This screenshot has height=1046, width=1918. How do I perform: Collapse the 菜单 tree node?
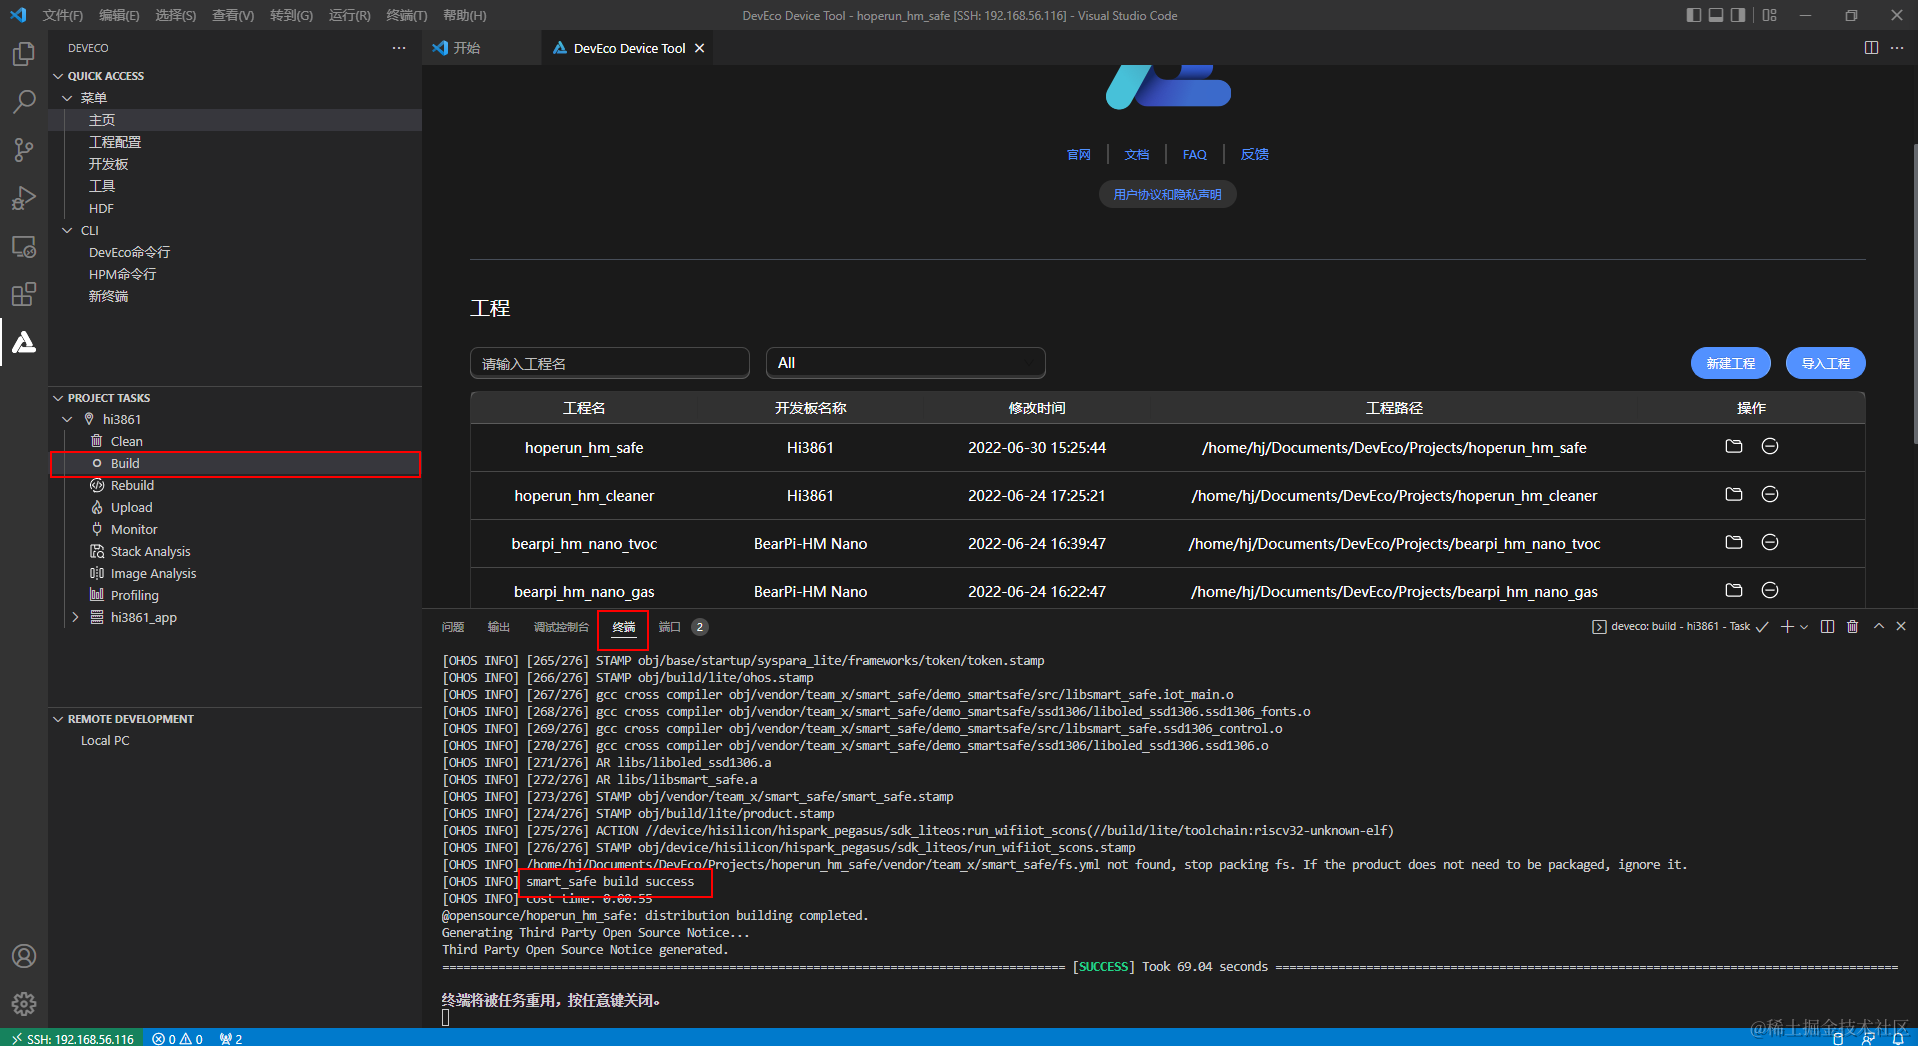click(x=67, y=98)
